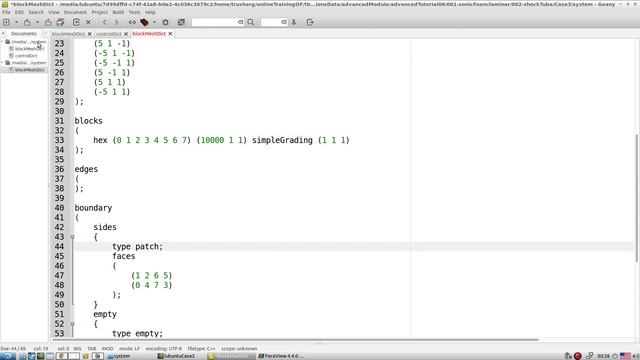Click the Save file toolbar icon
This screenshot has width=640, height=360.
point(48,22)
